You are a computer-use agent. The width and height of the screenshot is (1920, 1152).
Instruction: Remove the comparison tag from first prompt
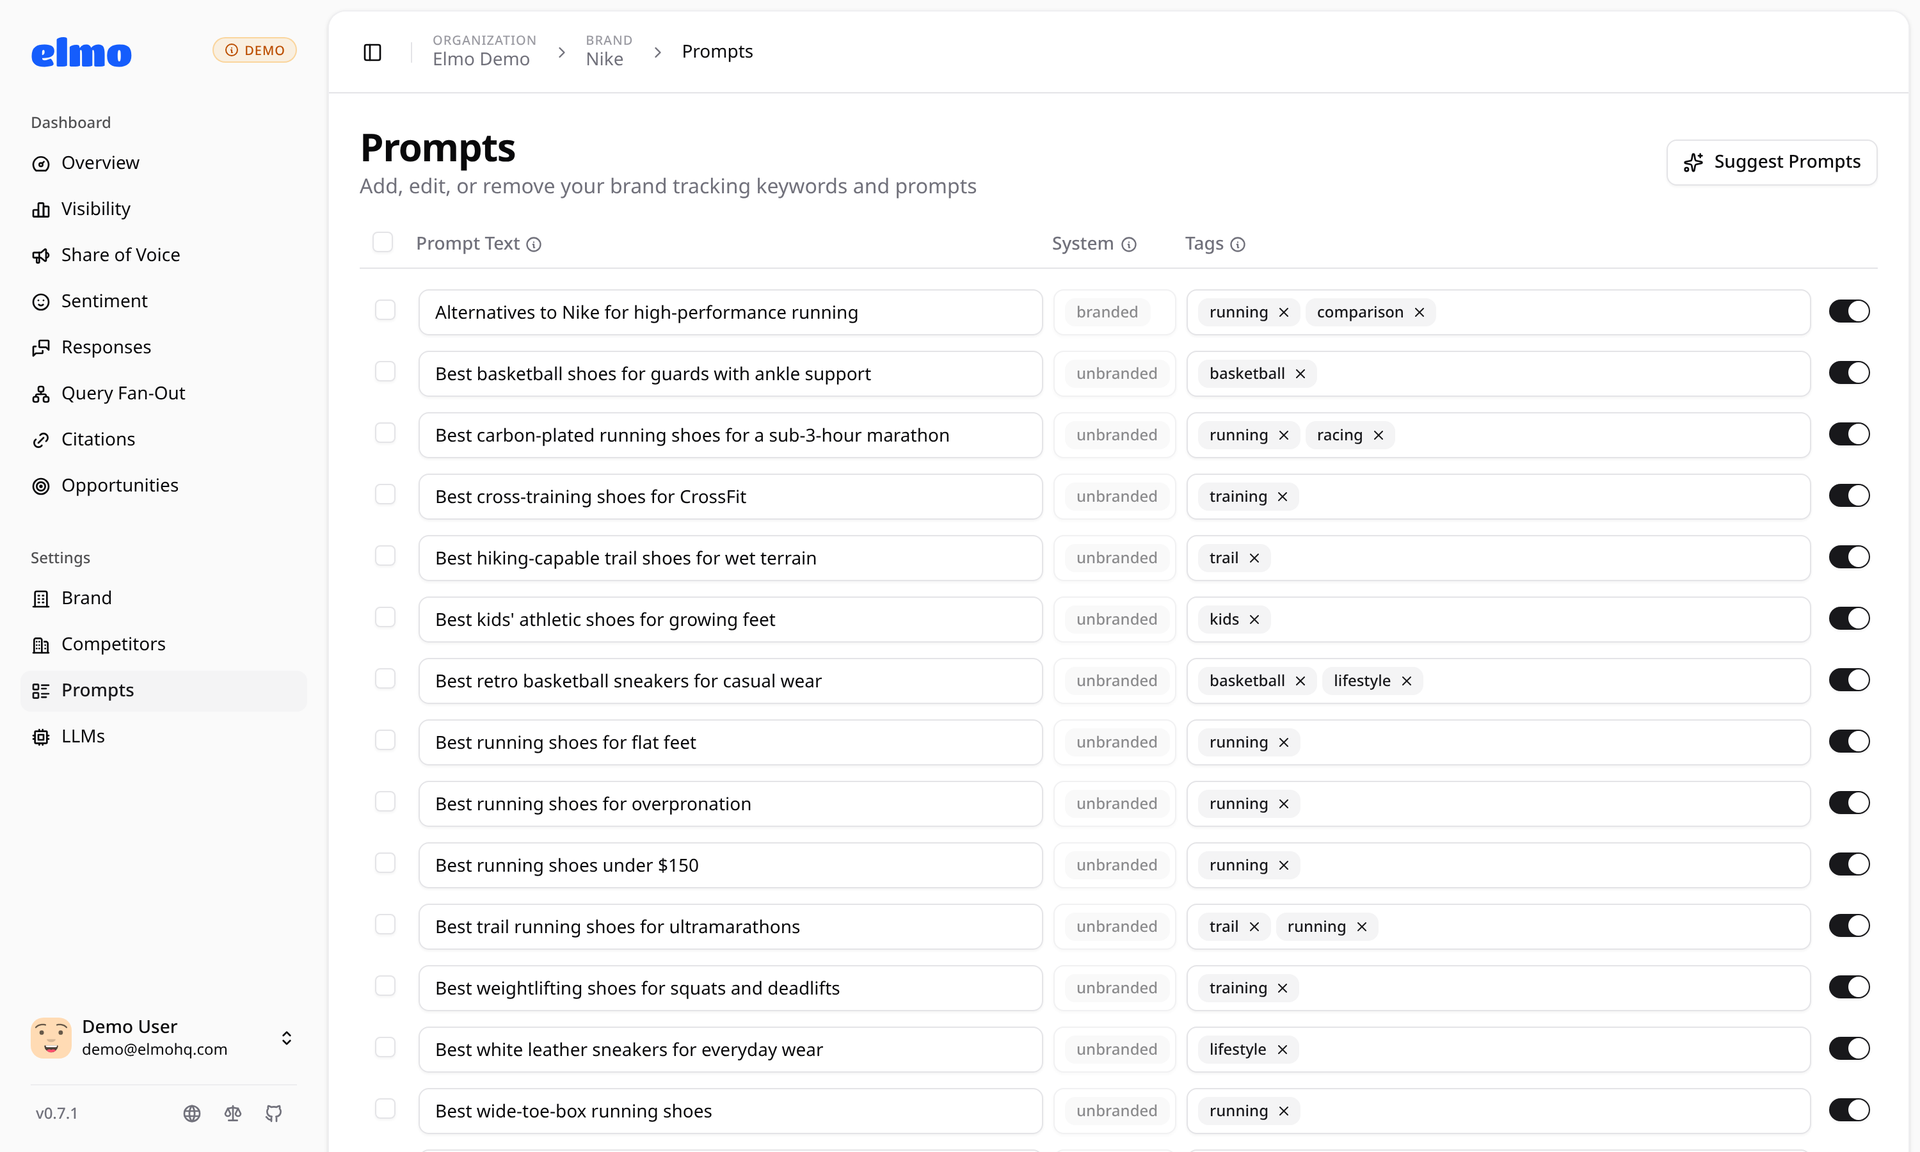tap(1419, 313)
